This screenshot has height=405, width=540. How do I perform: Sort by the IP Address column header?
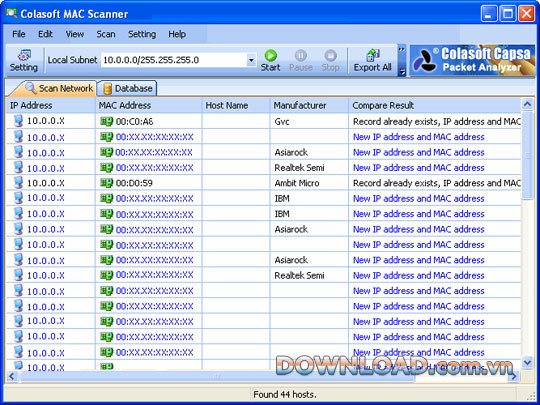pyautogui.click(x=50, y=105)
